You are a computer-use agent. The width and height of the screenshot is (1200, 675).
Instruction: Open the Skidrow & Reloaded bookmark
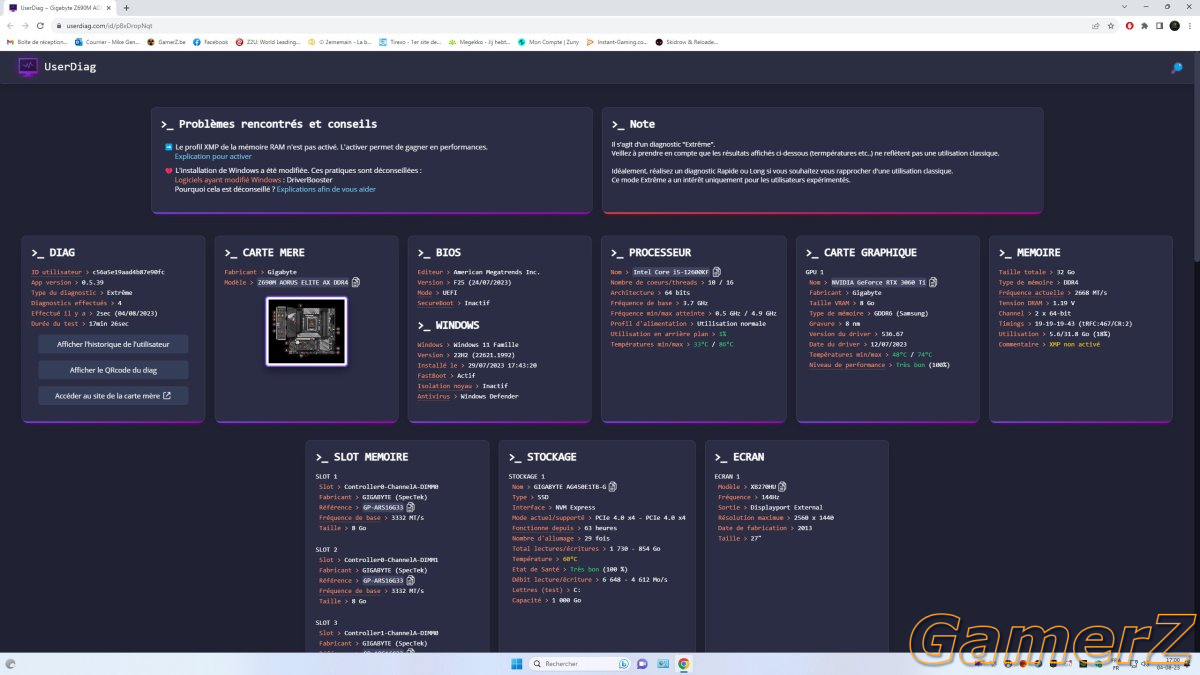686,42
